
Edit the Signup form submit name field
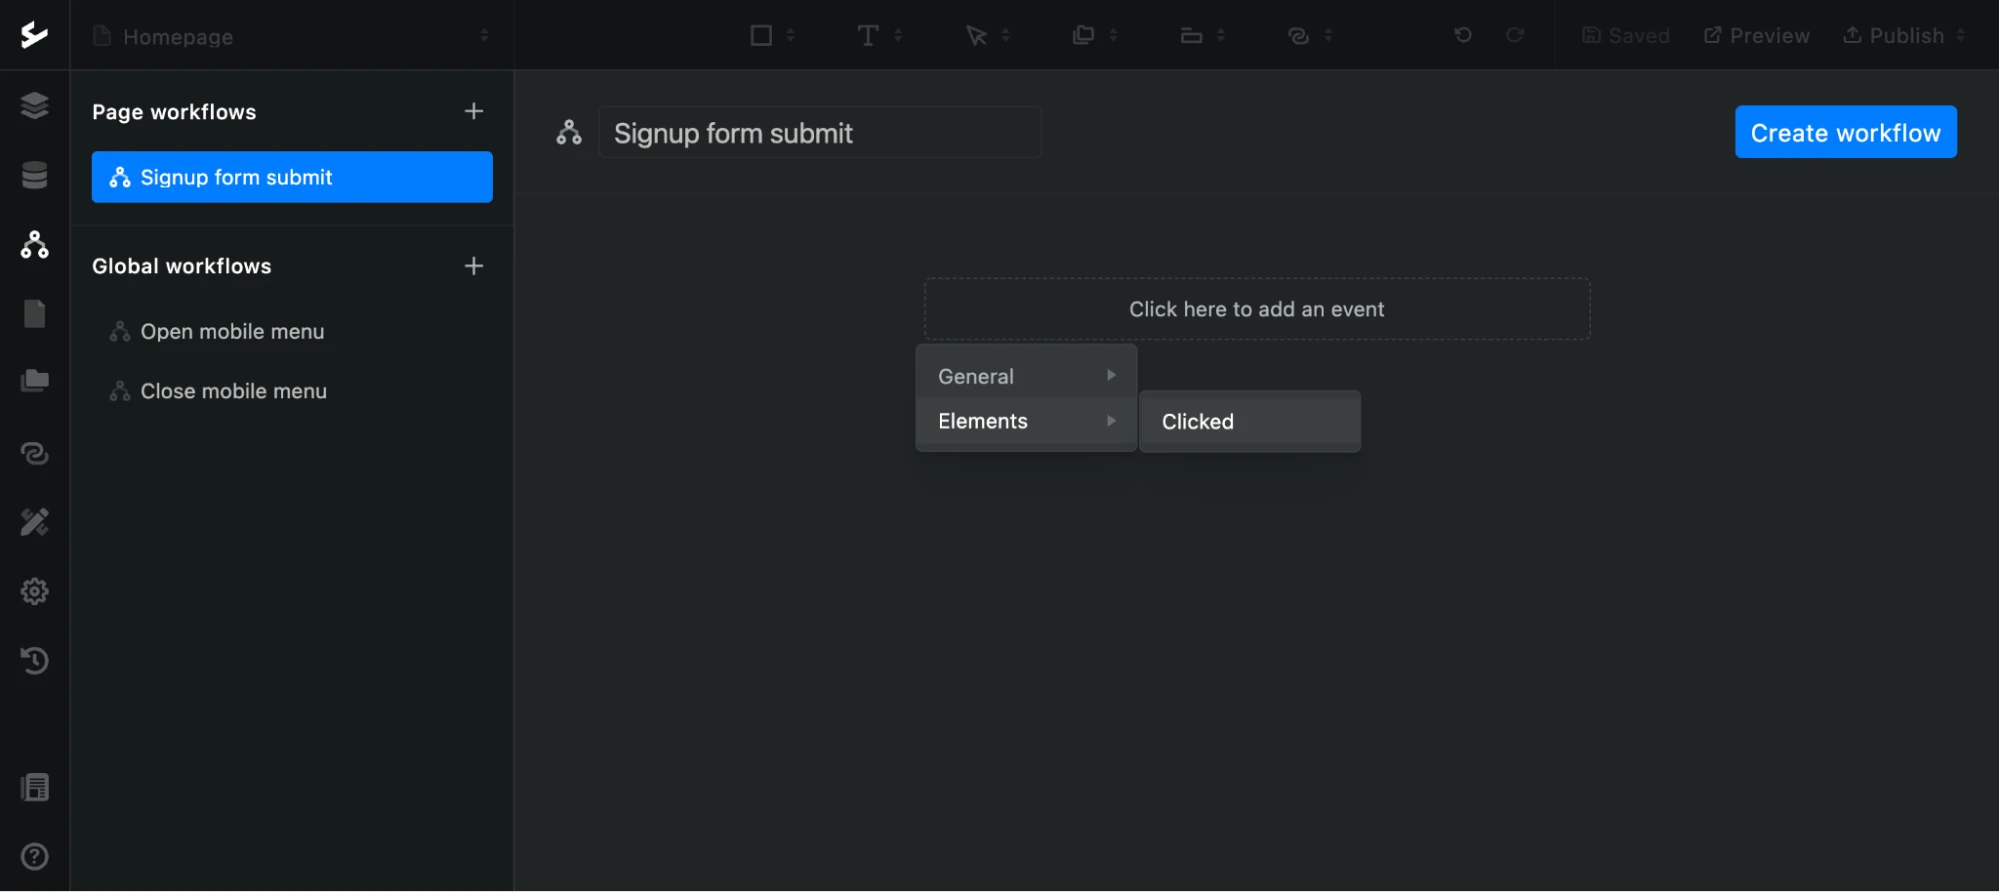coord(820,133)
